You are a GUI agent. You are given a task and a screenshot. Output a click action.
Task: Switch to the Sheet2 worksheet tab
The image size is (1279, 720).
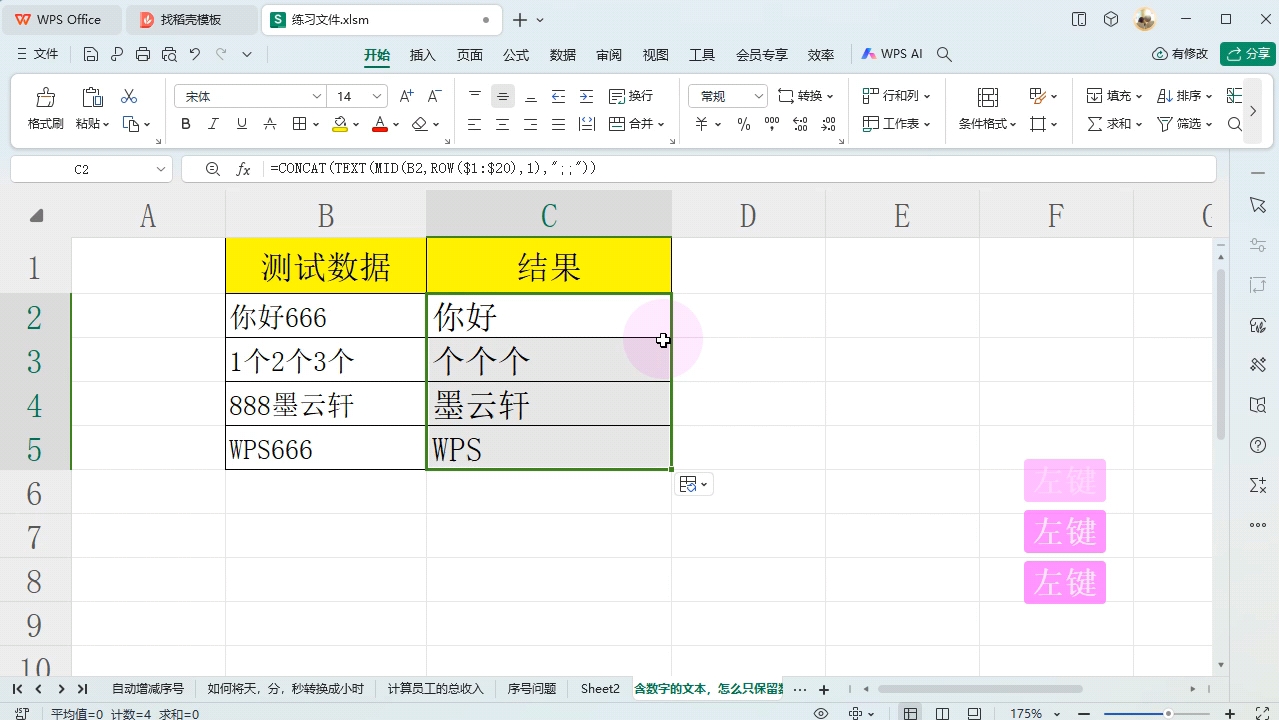599,688
